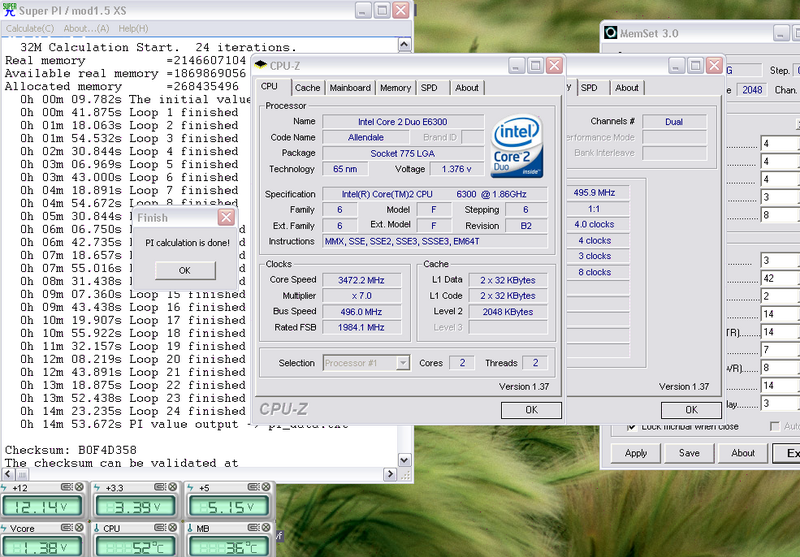The height and width of the screenshot is (557, 800).
Task: Close the +5 voltage gadget
Action: (266, 487)
